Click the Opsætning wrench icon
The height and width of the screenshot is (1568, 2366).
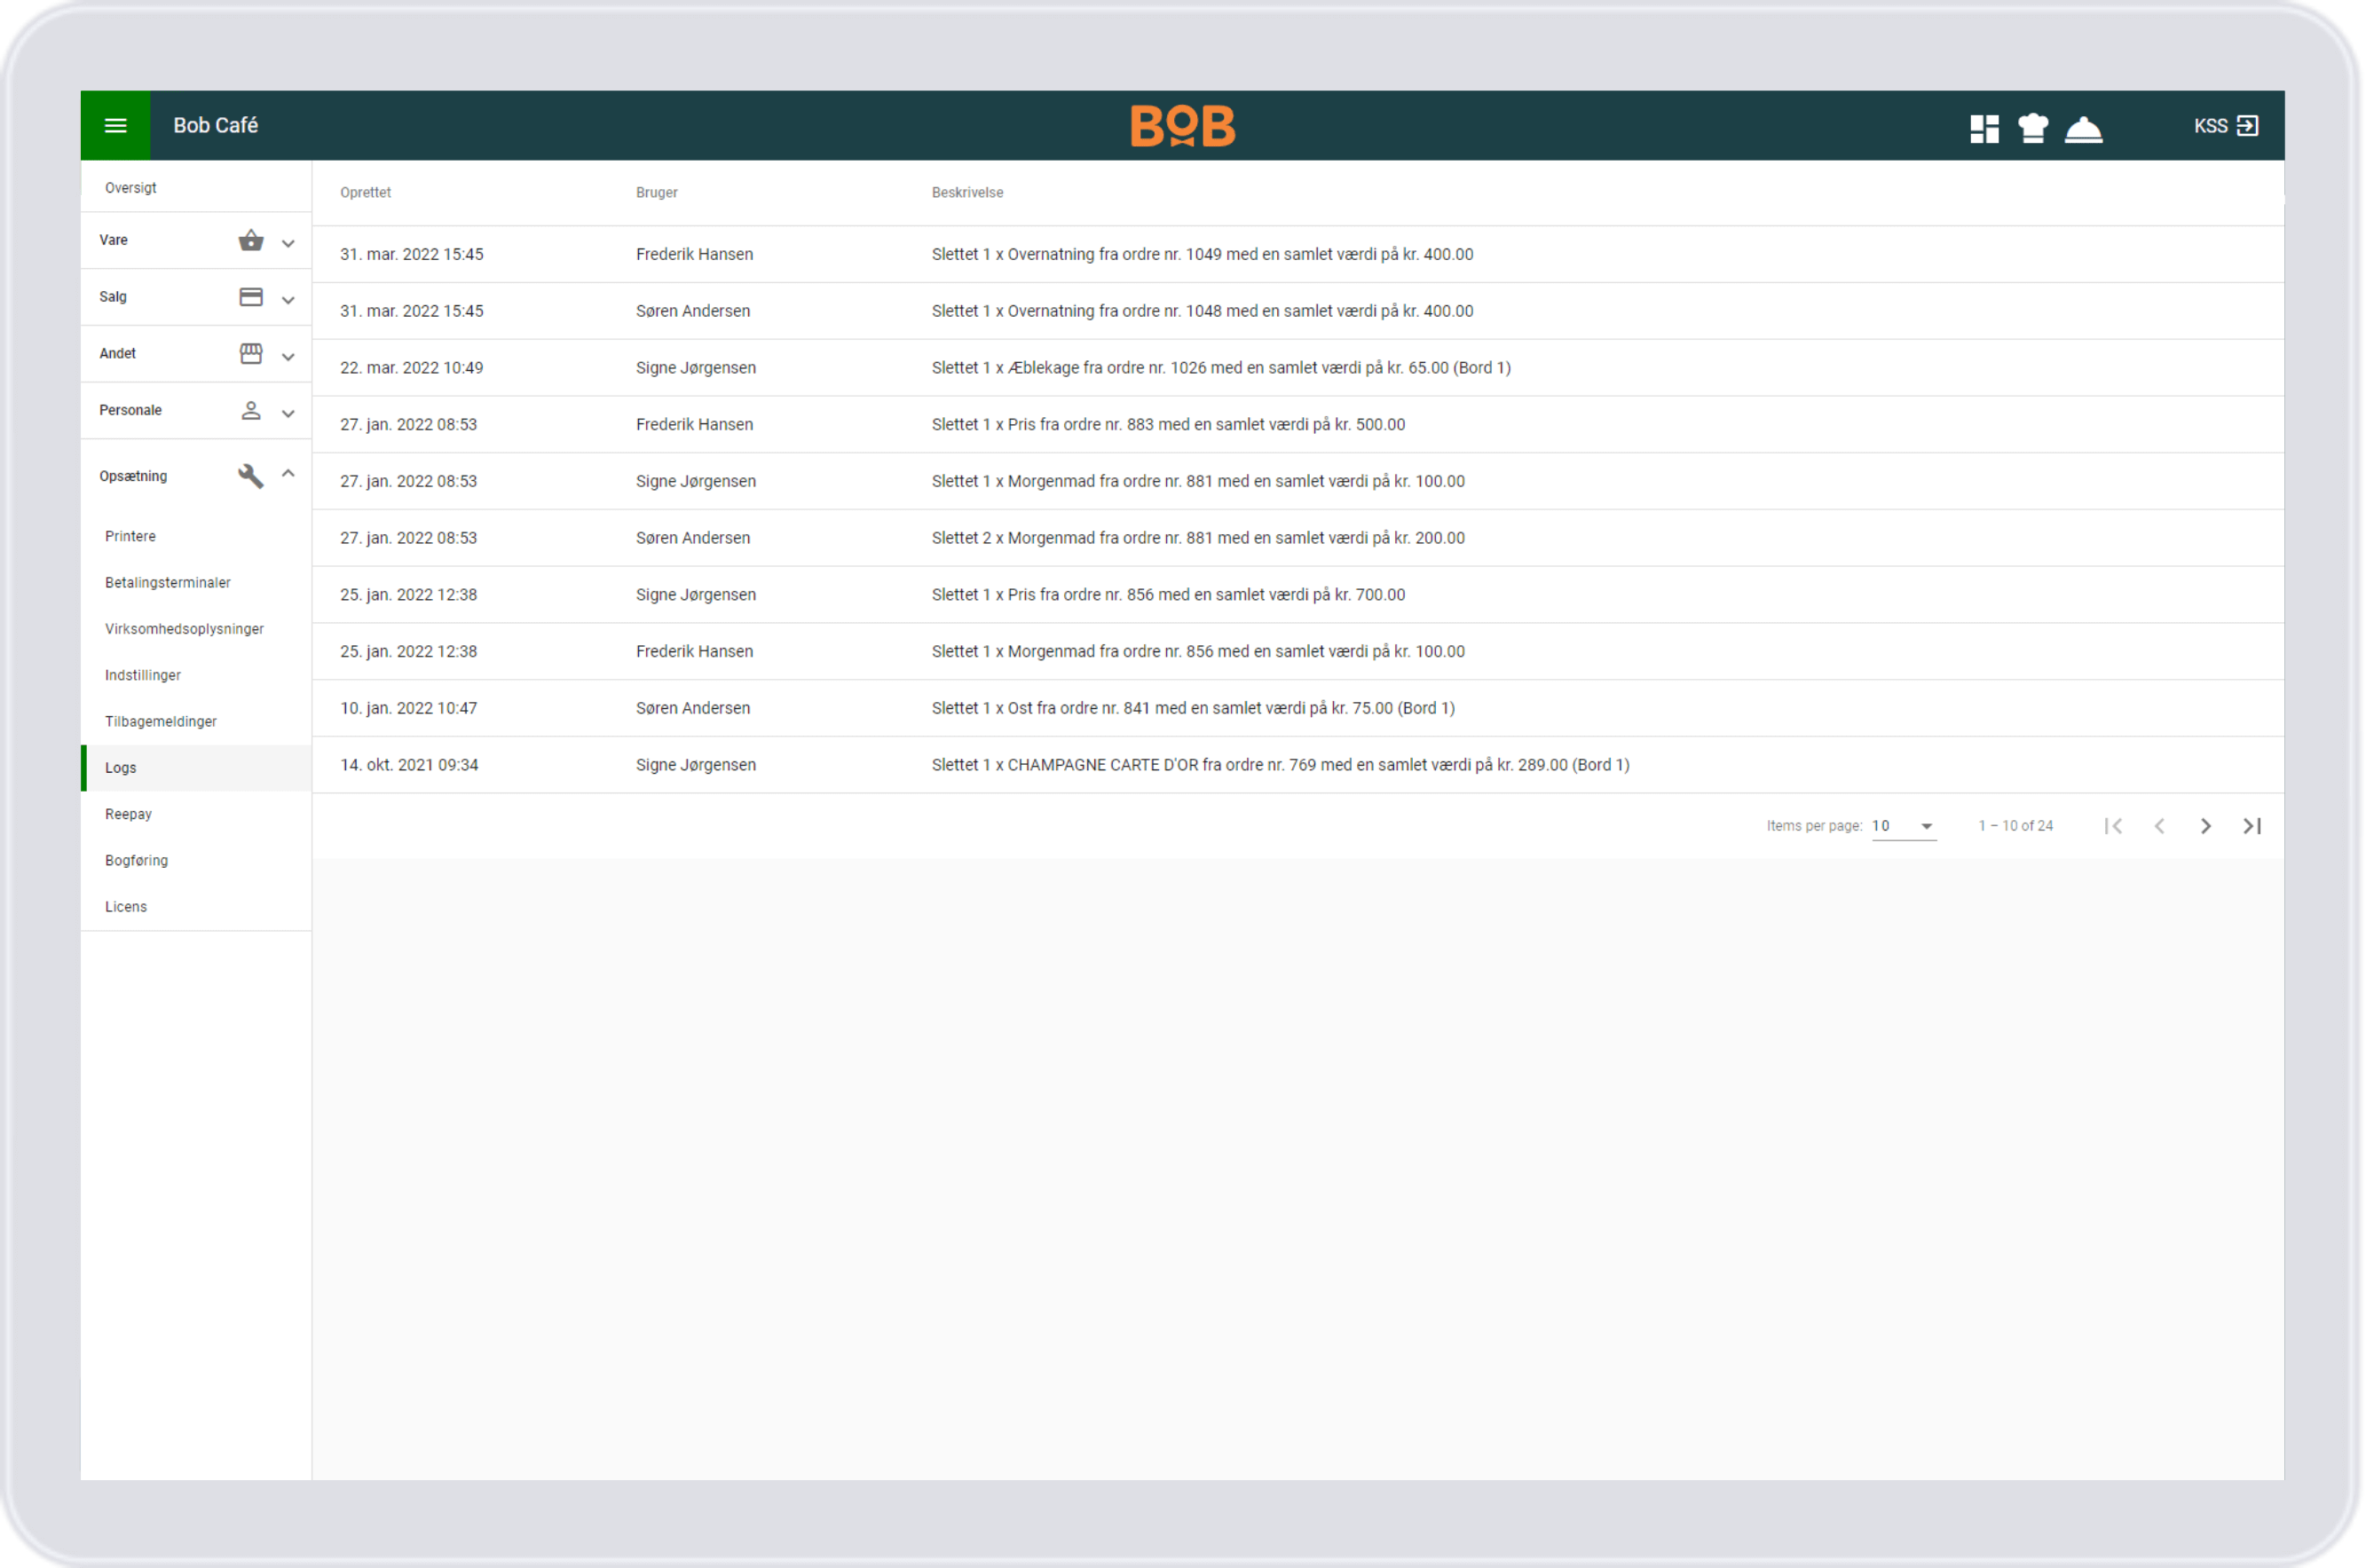tap(251, 476)
